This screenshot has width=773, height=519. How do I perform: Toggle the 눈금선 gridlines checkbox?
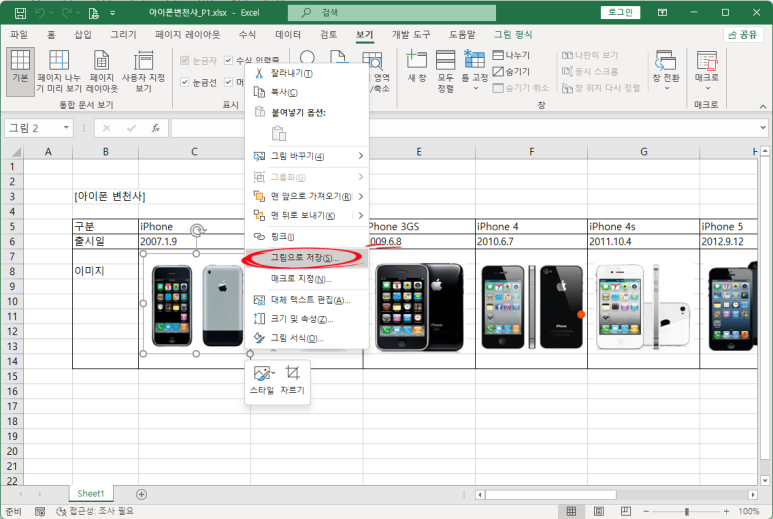185,82
